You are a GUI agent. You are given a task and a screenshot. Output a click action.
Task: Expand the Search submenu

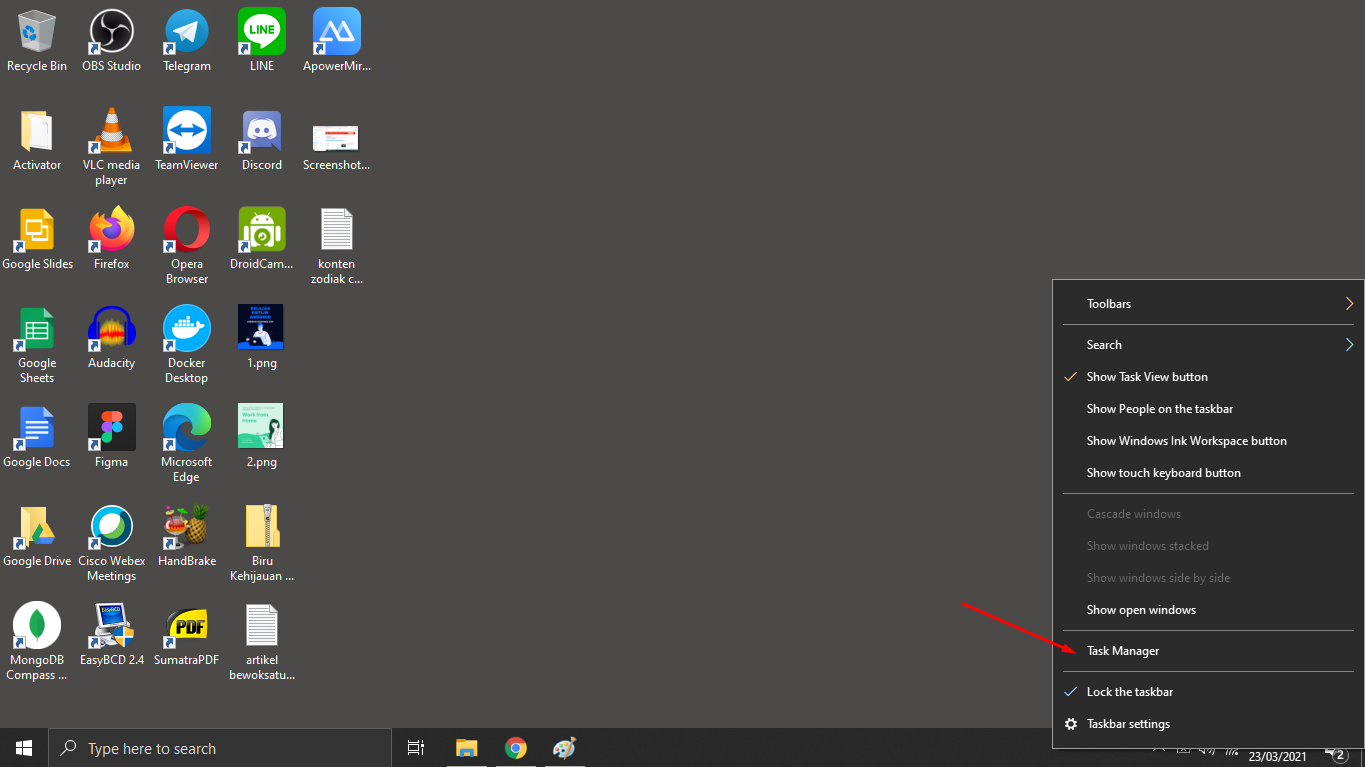[1208, 344]
